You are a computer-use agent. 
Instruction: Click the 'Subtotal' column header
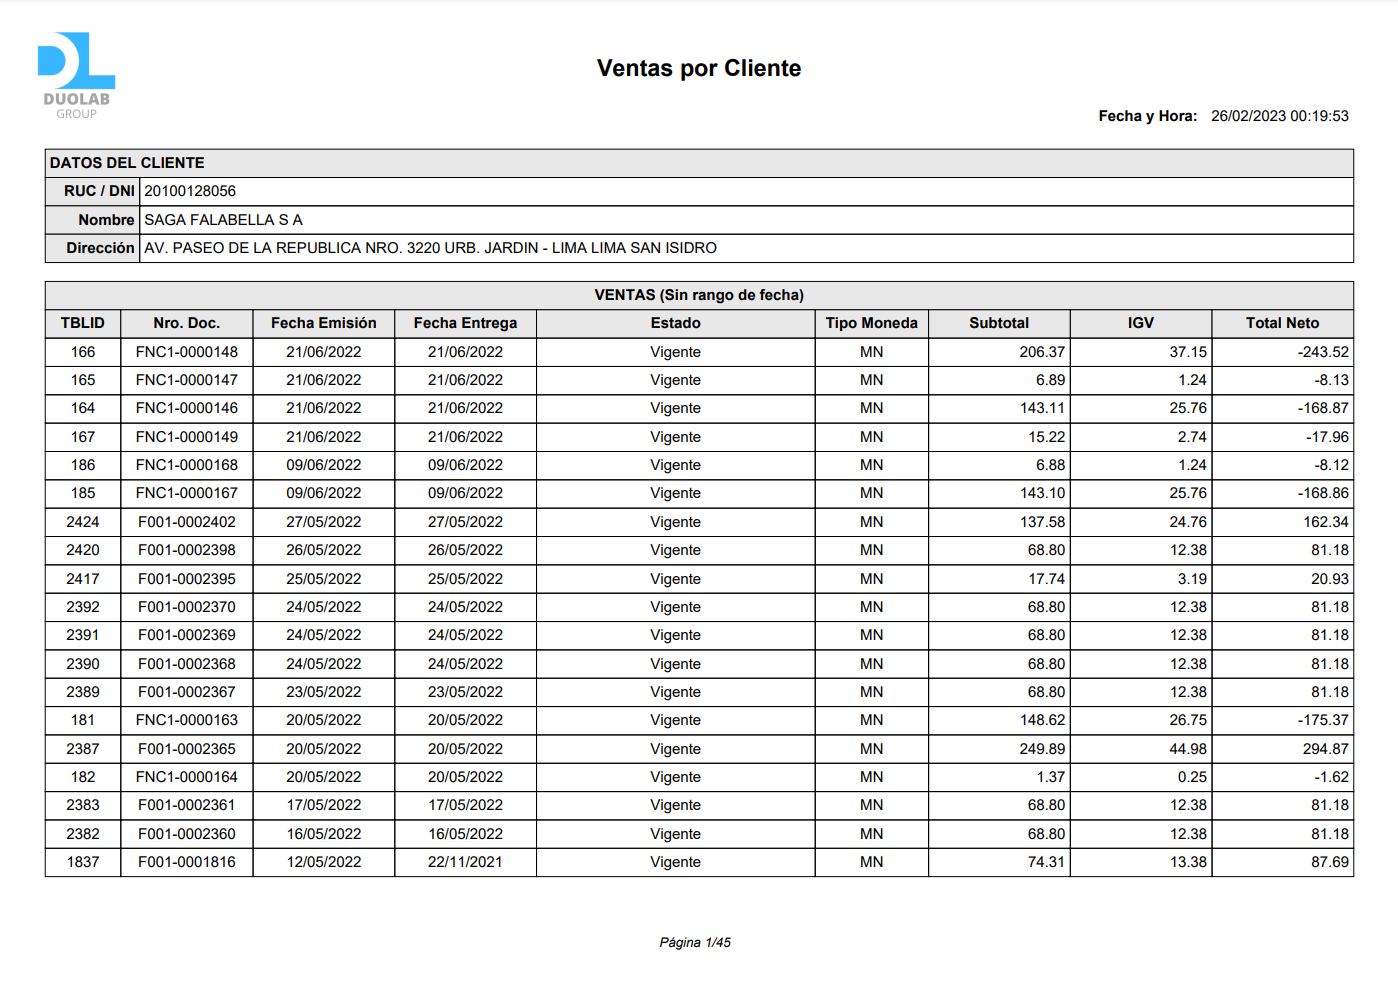pyautogui.click(x=999, y=323)
